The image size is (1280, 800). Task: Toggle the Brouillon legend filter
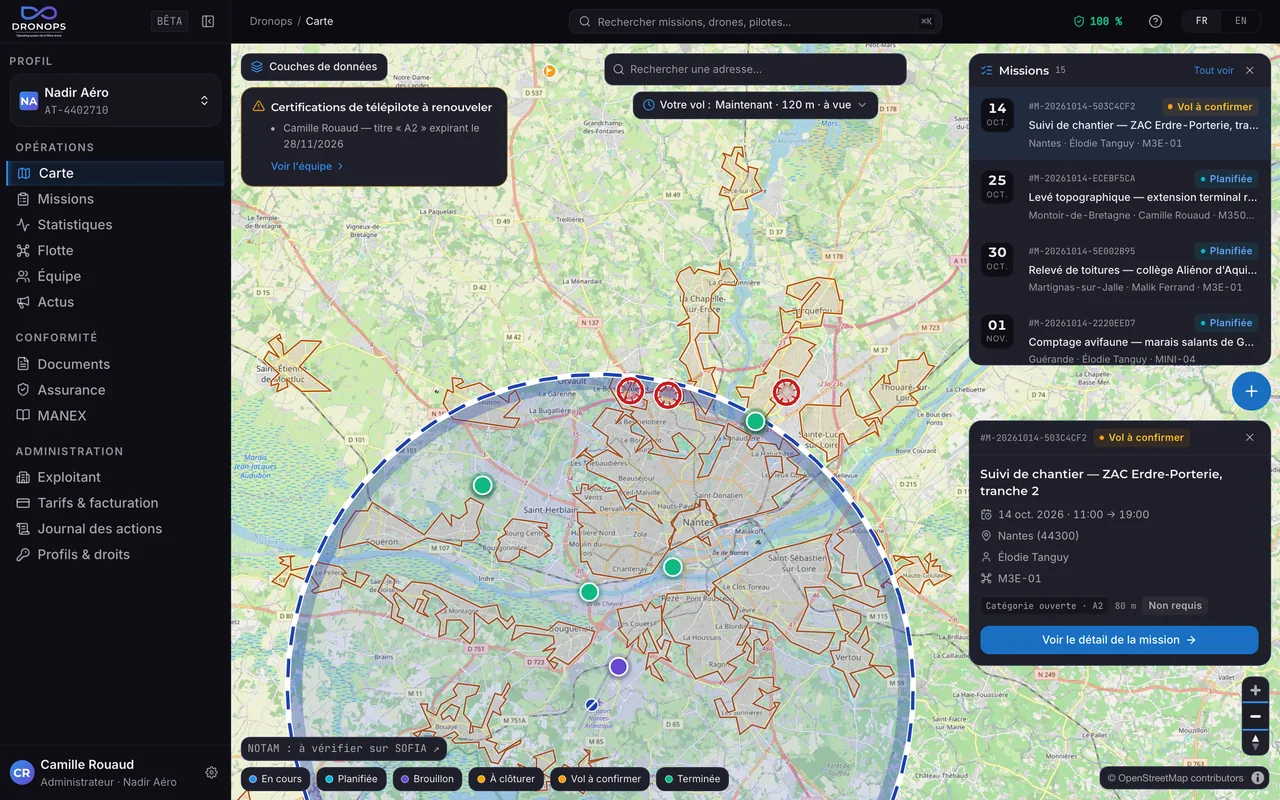pos(427,779)
